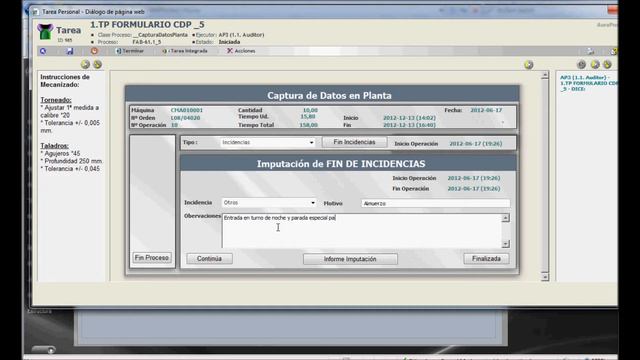The width and height of the screenshot is (640, 360).
Task: Click the Estado value Iniciada
Action: coord(229,42)
